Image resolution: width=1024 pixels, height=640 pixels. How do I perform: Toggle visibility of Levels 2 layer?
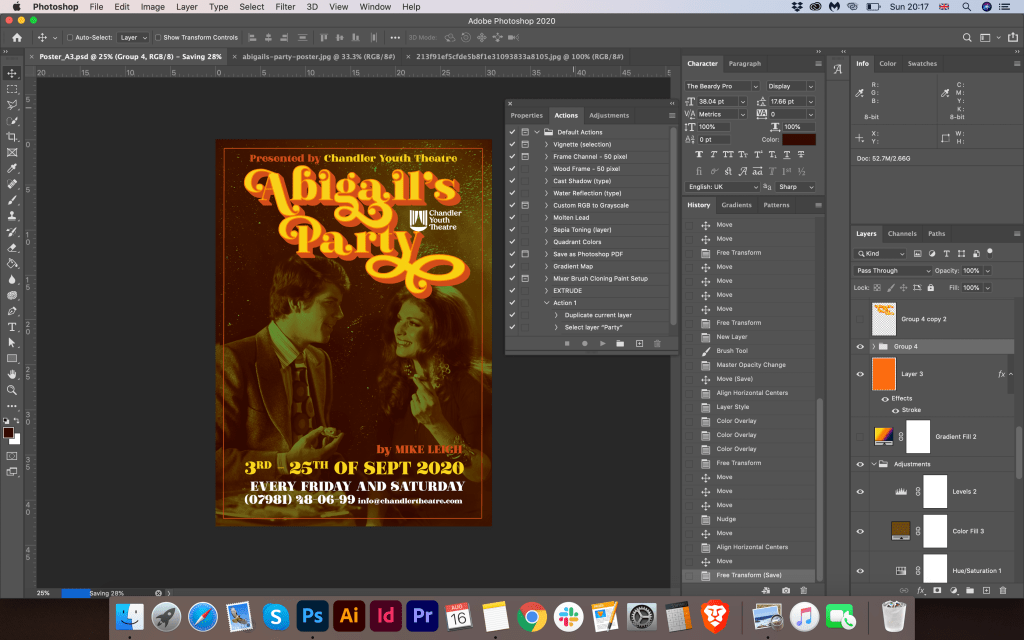(x=860, y=491)
